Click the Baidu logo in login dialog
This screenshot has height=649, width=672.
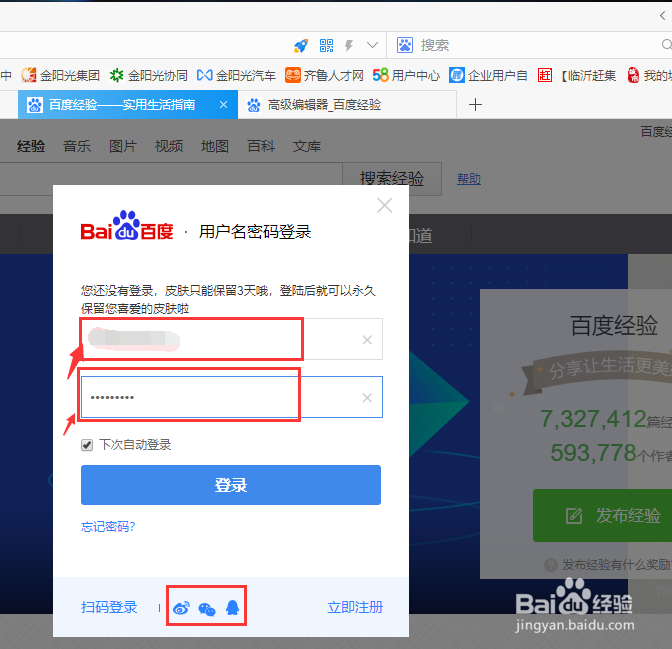point(127,225)
